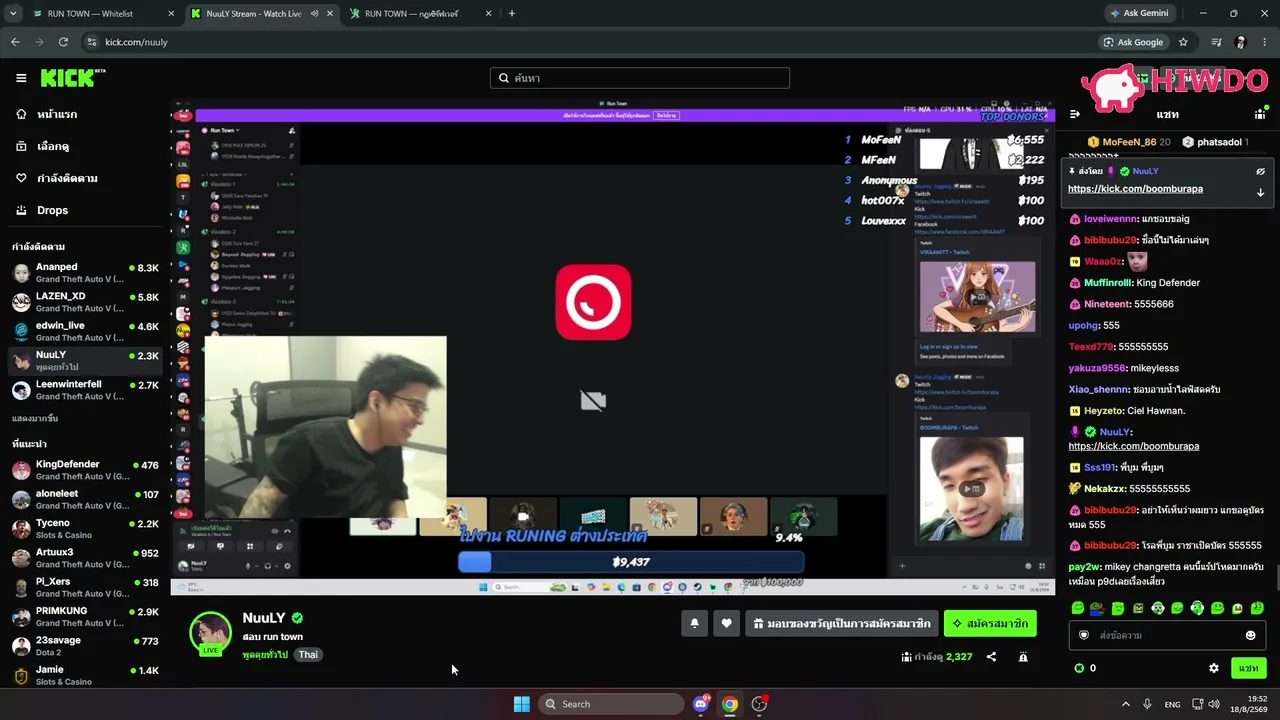Screen dimensions: 1280x720
Task: Go to หน้าแรก home page
Action: [x=56, y=114]
